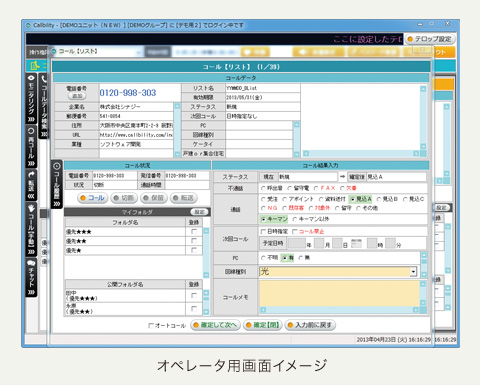The width and height of the screenshot is (480, 385).
Task: Click the yellow icon below the 操作 tab
Action: pyautogui.click(x=35, y=65)
